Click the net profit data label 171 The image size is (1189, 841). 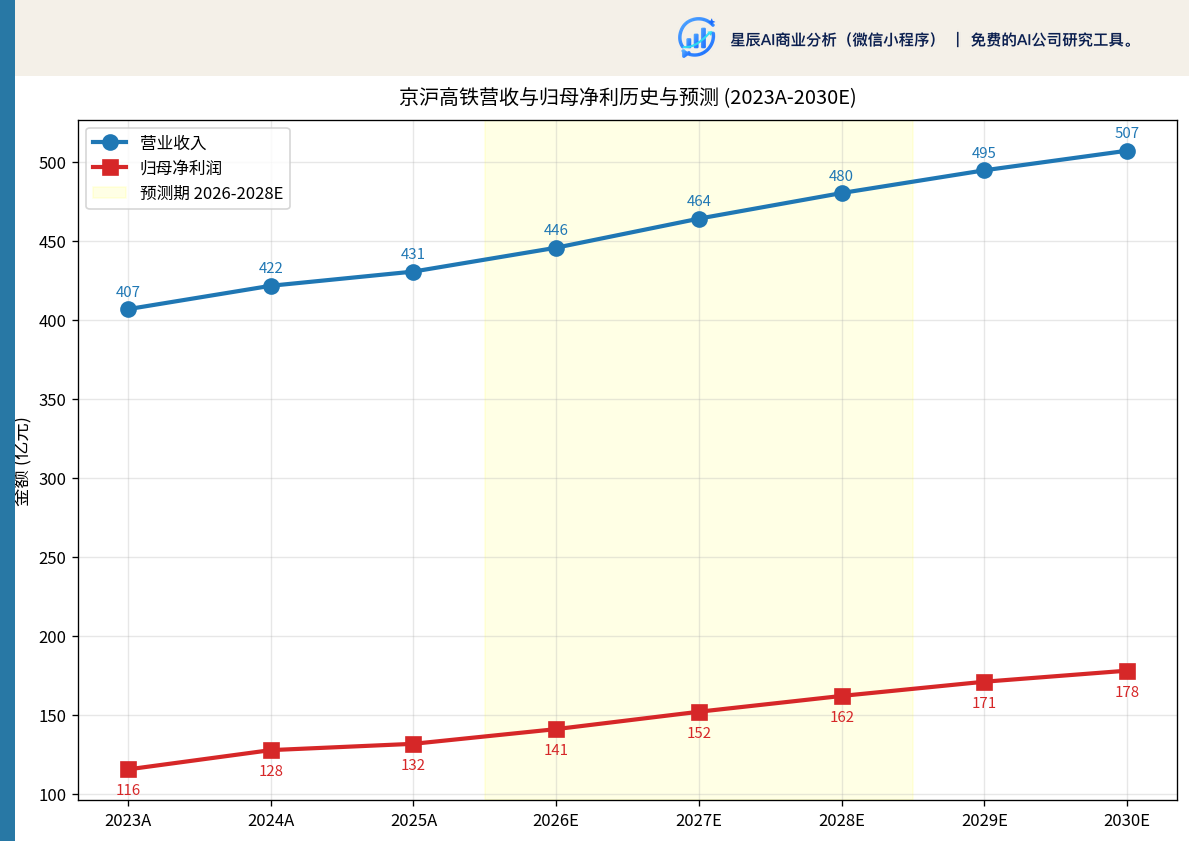coord(984,703)
